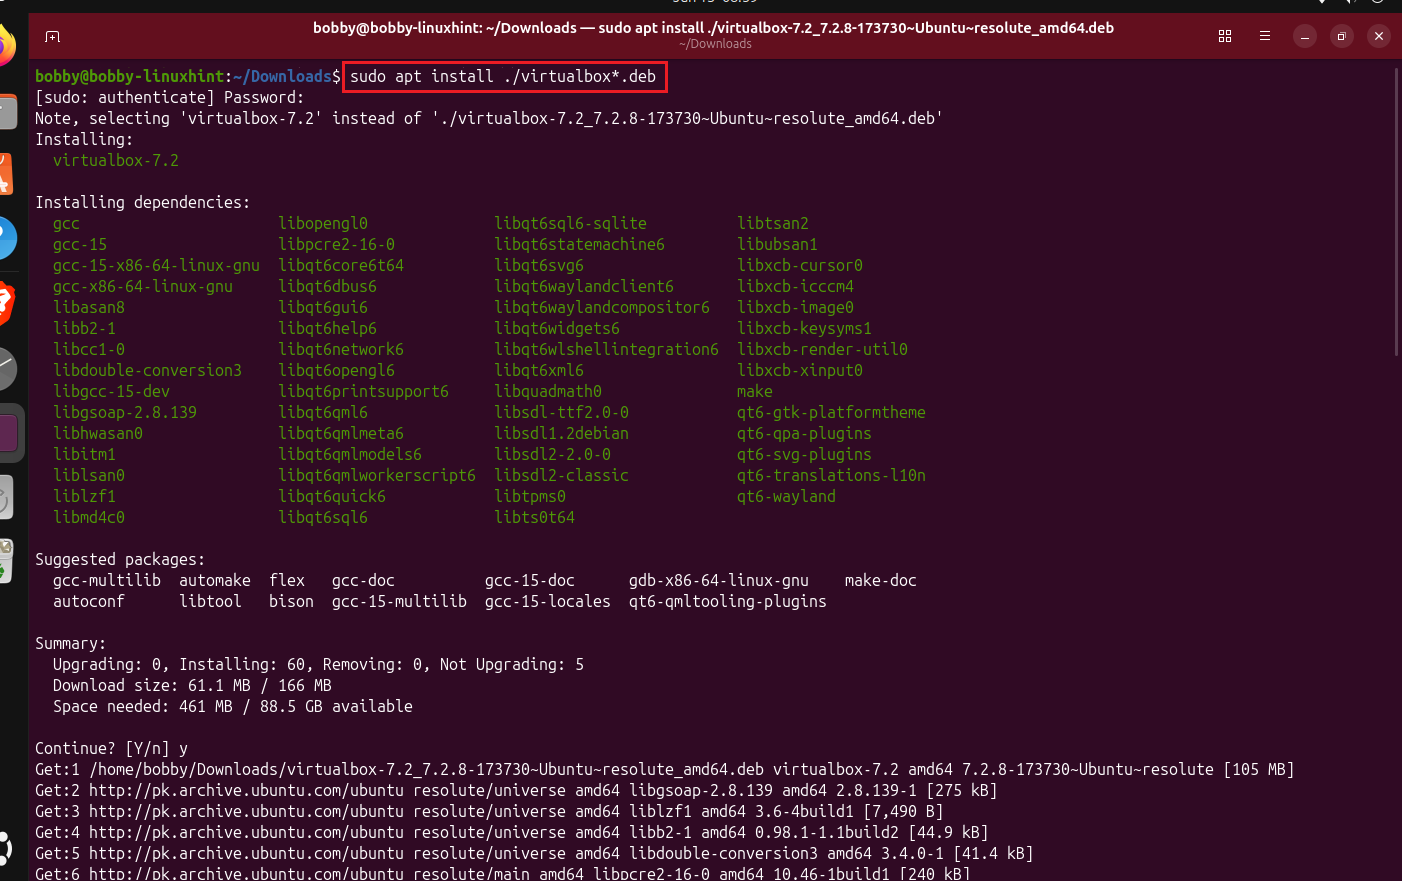Click the 'Summary:' heading
1402x881 pixels.
coord(71,643)
